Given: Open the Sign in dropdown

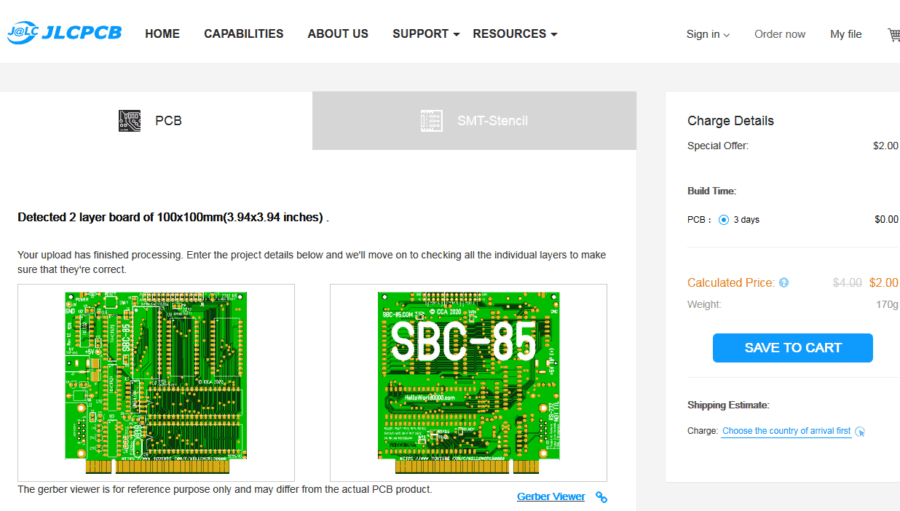Looking at the screenshot, I should tap(708, 34).
